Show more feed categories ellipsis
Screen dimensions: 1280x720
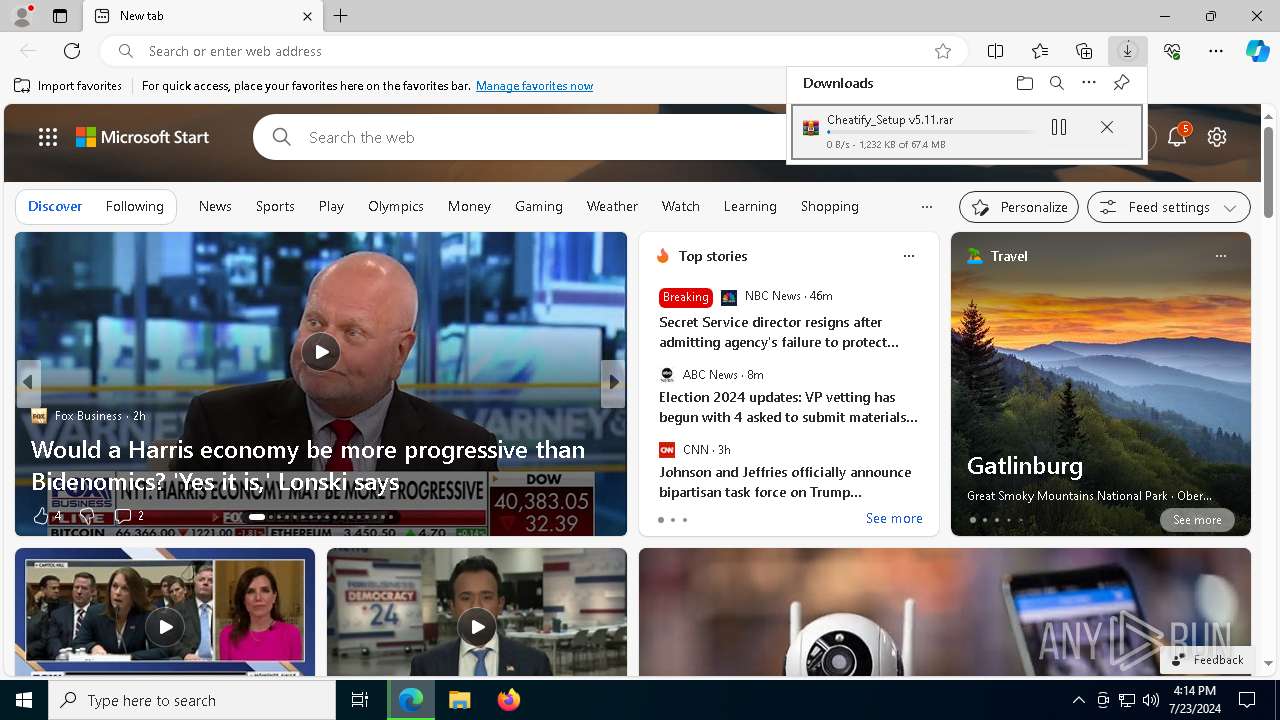click(927, 207)
